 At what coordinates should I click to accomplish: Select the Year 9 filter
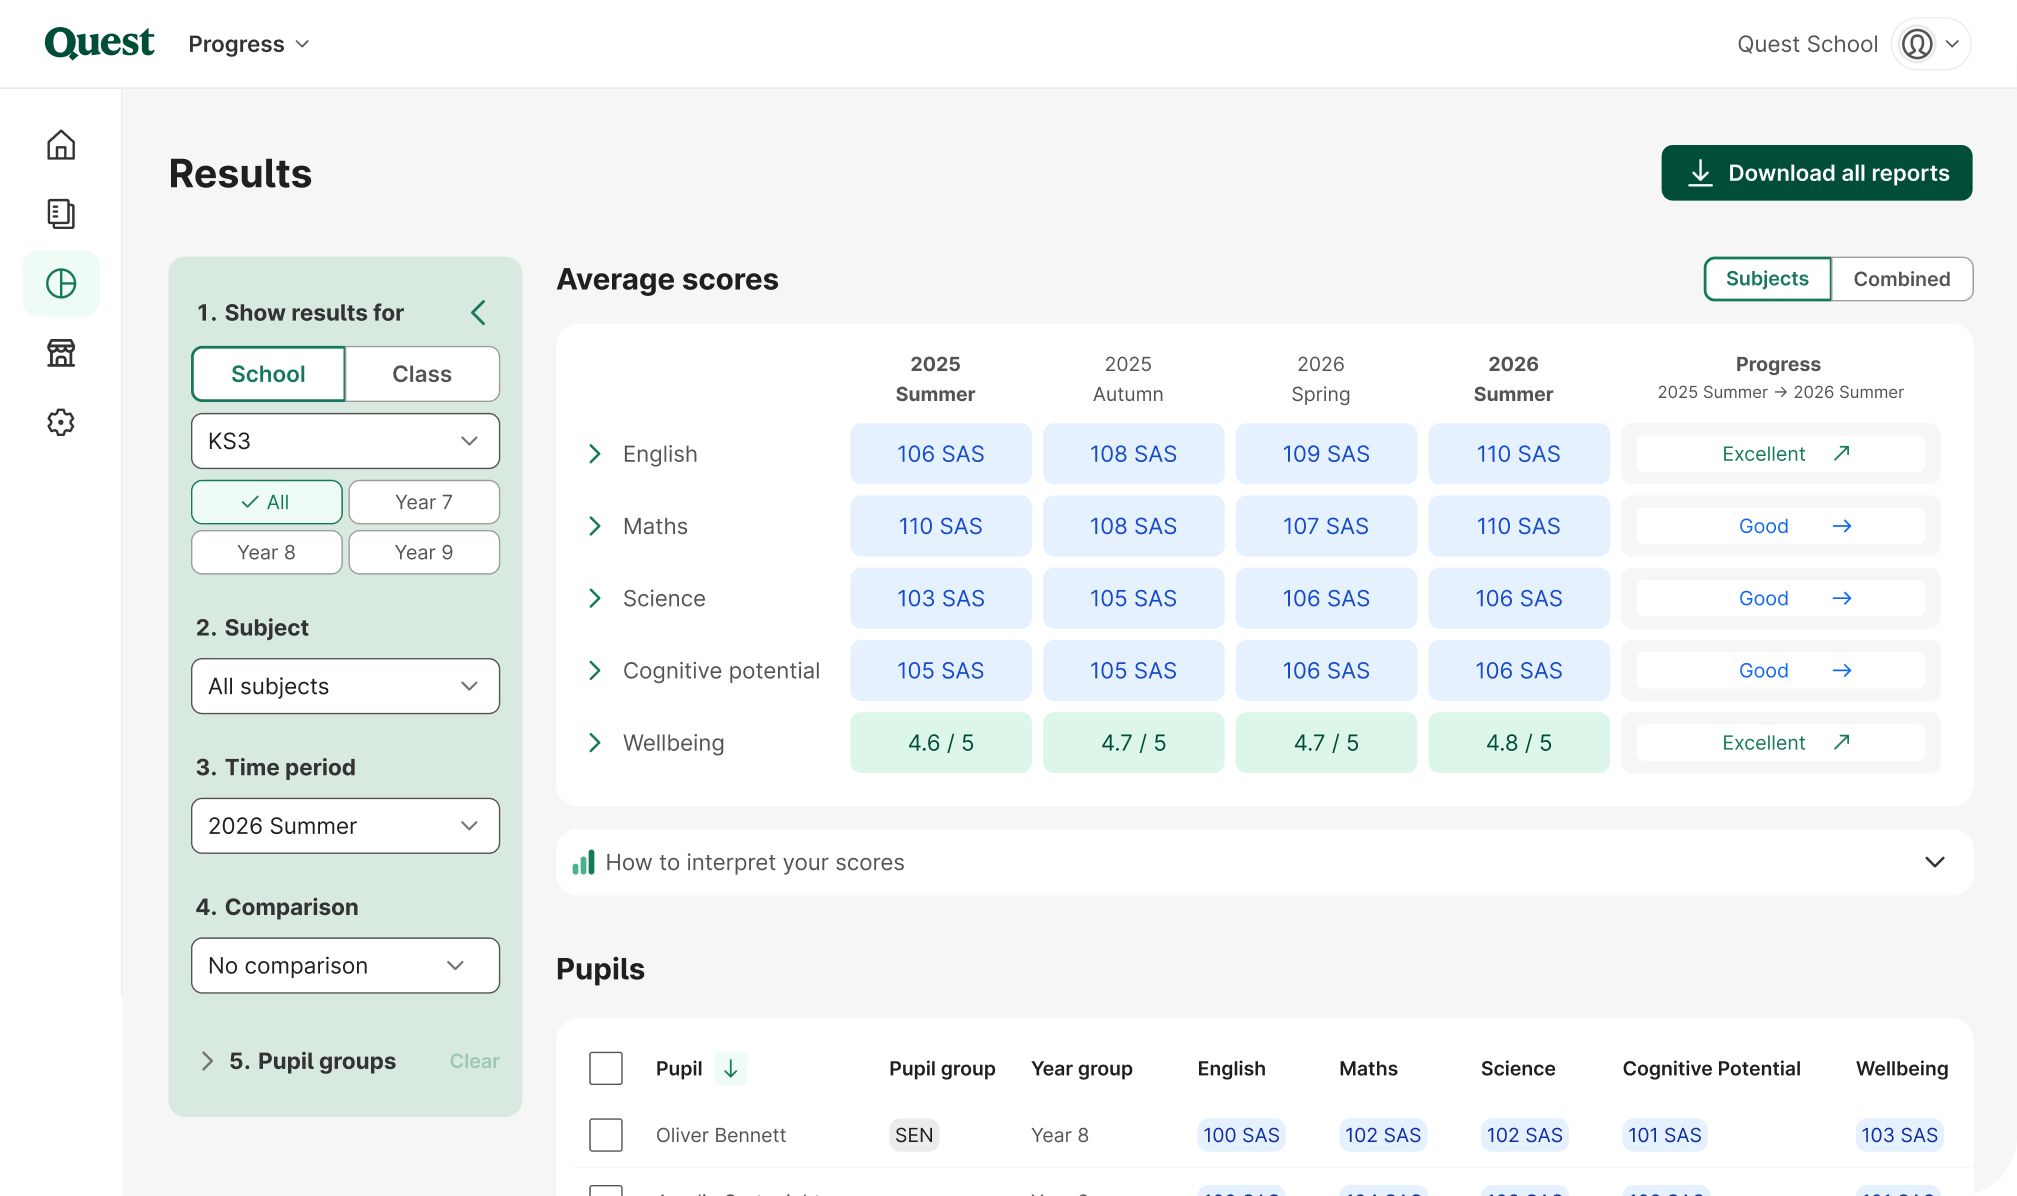(x=424, y=552)
